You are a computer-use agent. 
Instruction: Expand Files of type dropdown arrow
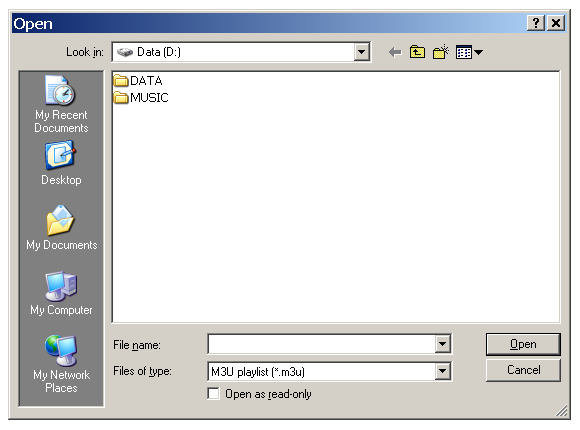[x=442, y=371]
